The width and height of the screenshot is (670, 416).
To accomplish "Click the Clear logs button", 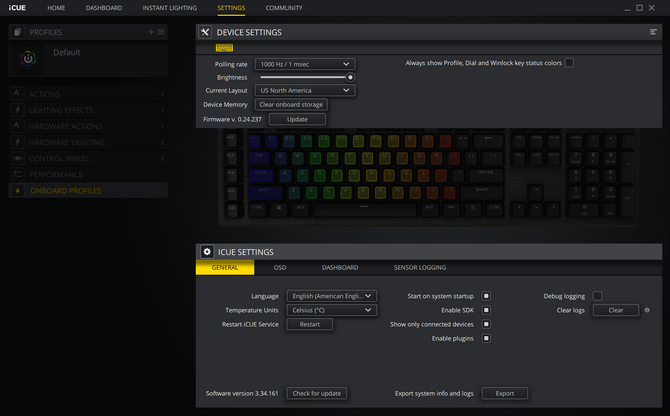I will pyautogui.click(x=616, y=310).
